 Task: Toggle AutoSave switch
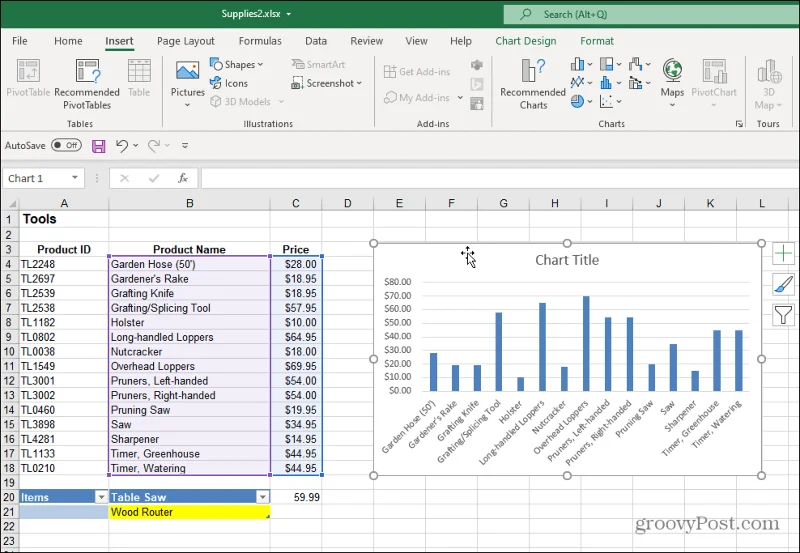66,145
